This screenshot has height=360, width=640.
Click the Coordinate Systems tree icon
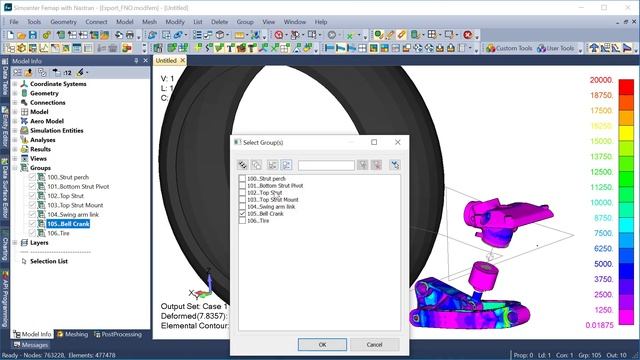tap(24, 84)
